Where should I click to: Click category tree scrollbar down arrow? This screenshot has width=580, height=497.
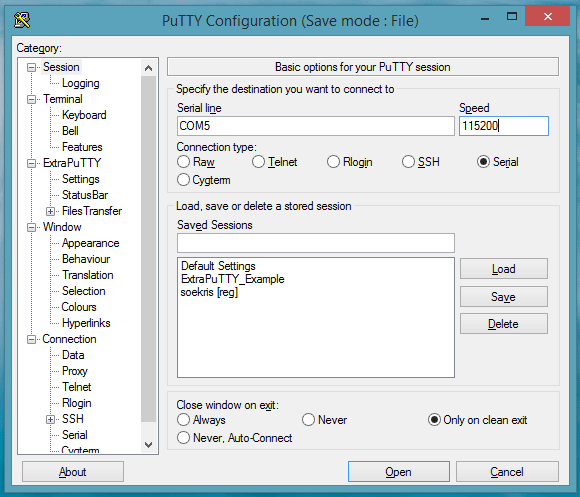click(x=149, y=444)
